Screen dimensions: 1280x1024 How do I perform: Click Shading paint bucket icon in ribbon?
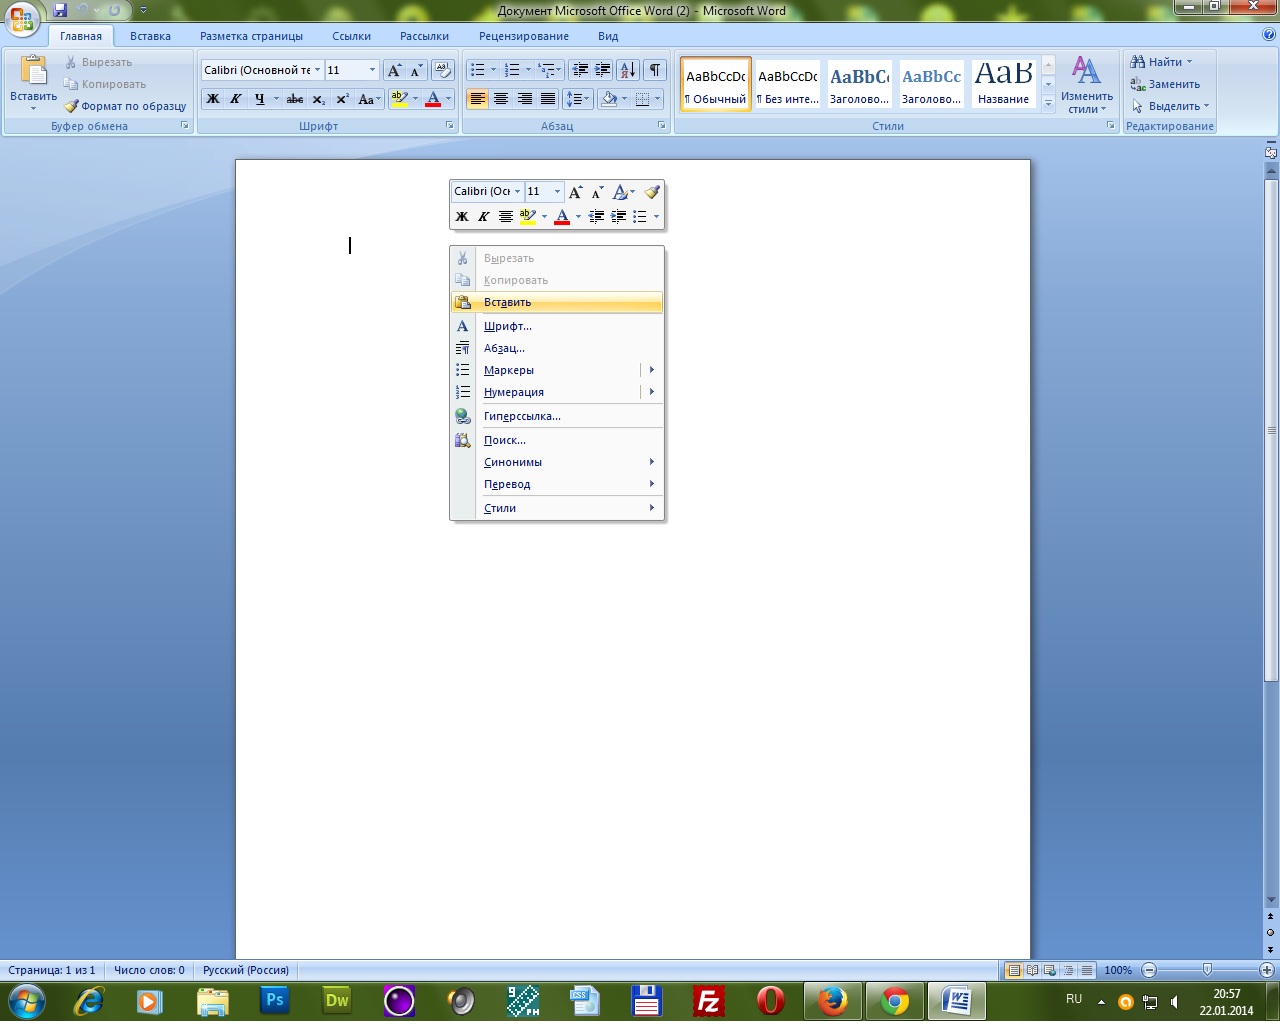click(609, 99)
